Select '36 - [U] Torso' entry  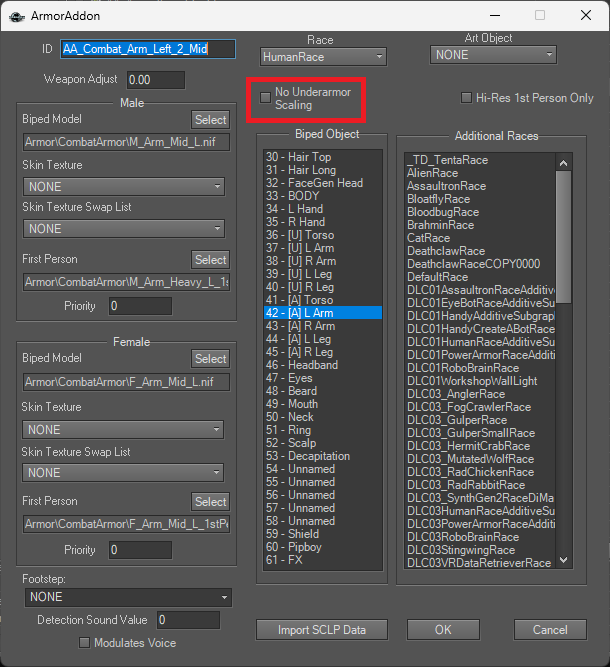[323, 235]
